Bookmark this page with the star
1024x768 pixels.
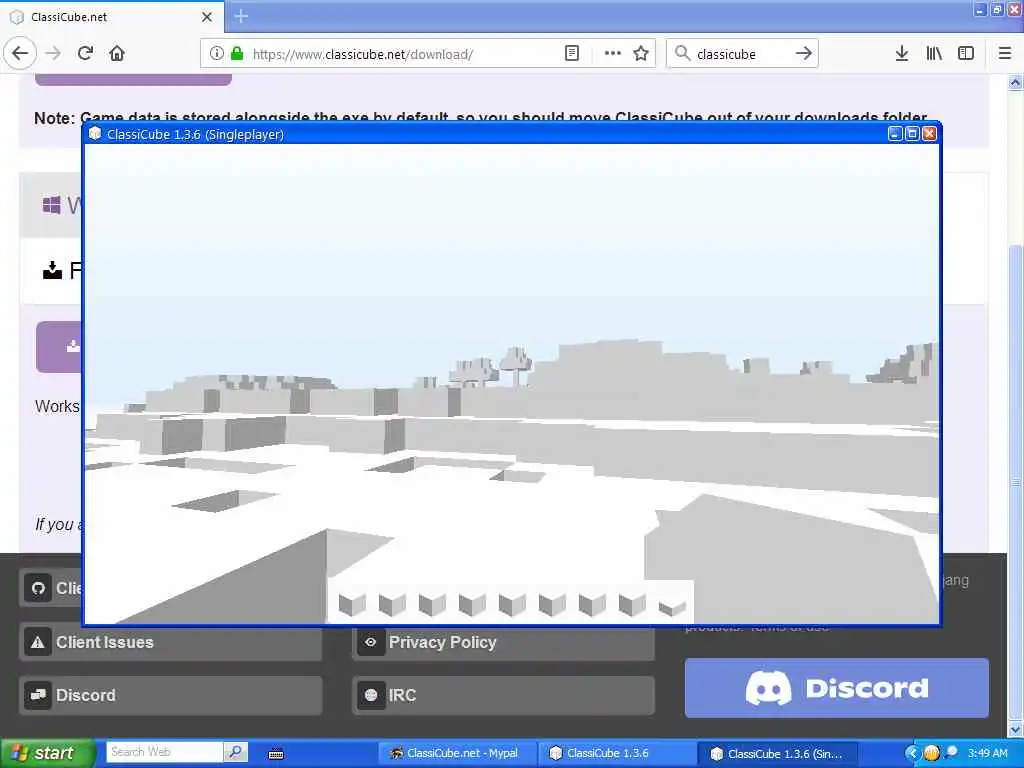pos(641,54)
